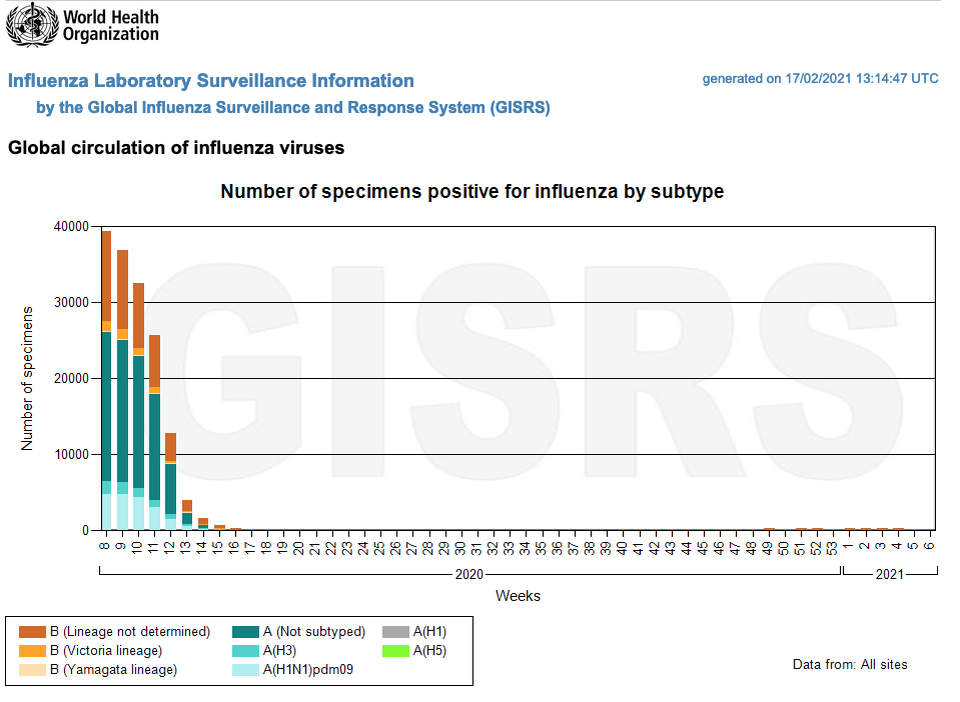Click week 53 x-axis tick label
Viewport: 960px width, 702px height.
pos(831,548)
